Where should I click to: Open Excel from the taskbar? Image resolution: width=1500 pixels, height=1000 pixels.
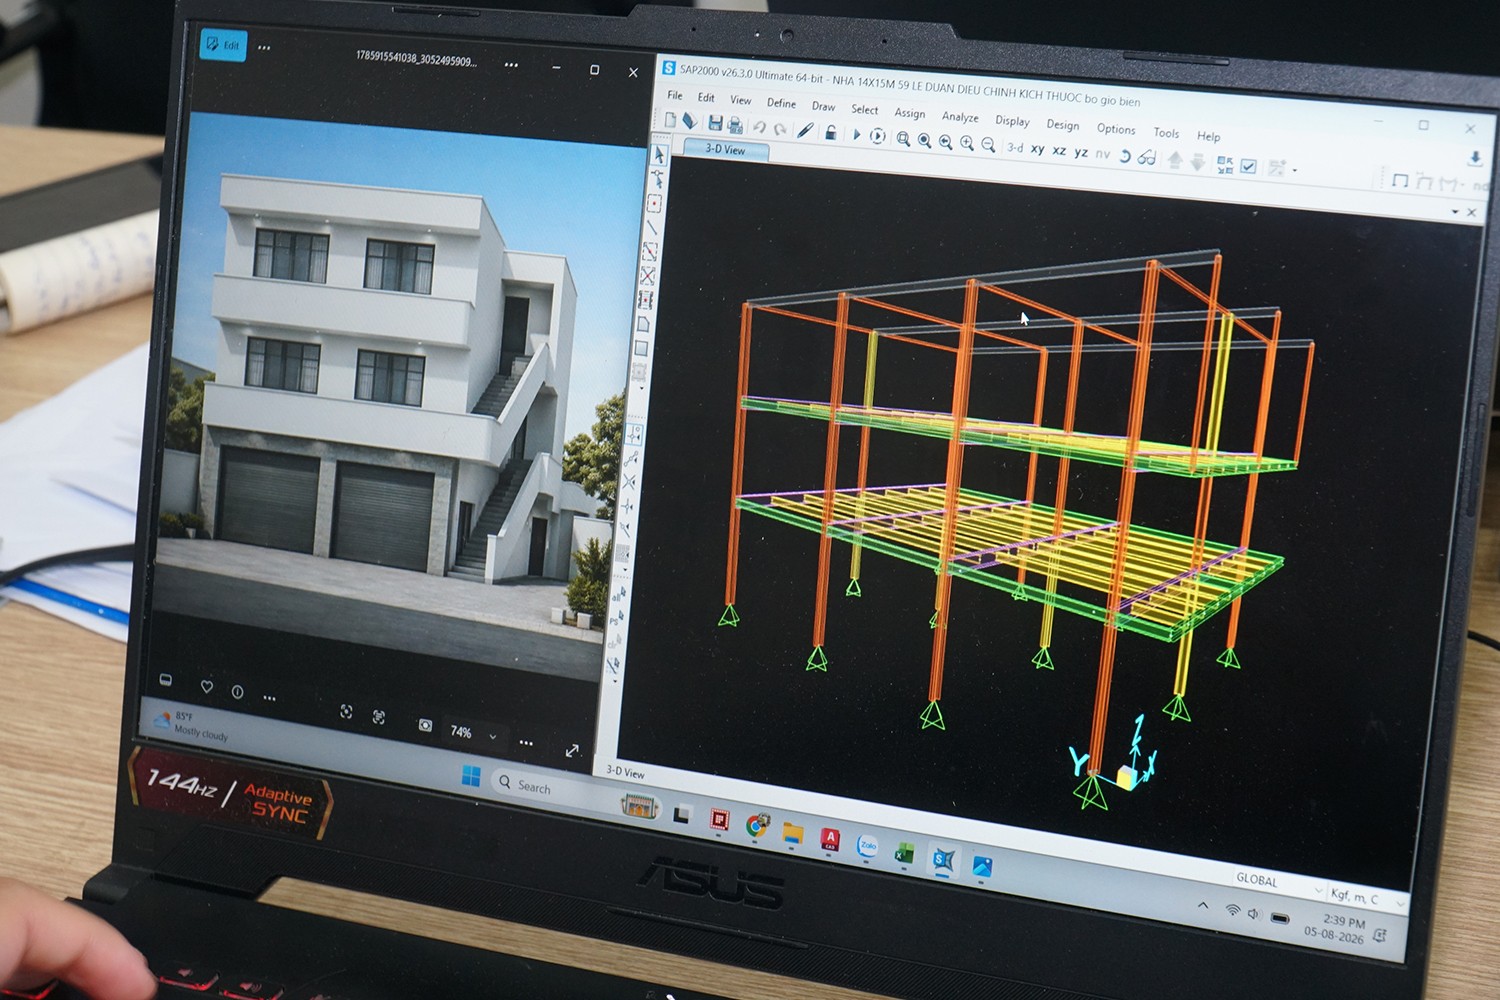[905, 853]
